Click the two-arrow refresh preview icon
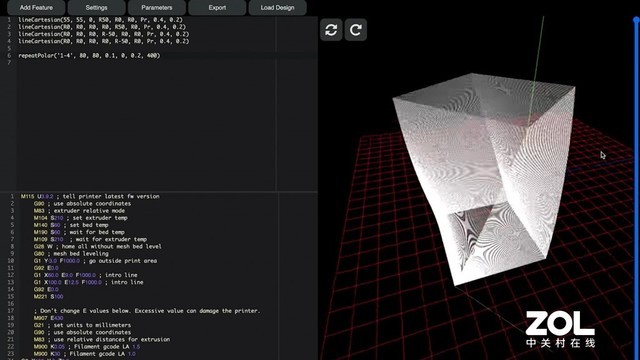Image resolution: width=640 pixels, height=360 pixels. point(331,29)
